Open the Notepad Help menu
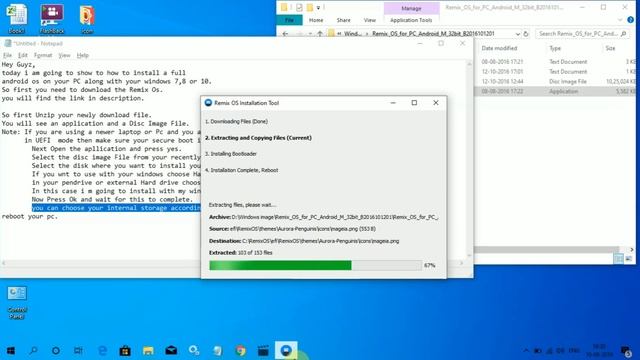 [82, 55]
